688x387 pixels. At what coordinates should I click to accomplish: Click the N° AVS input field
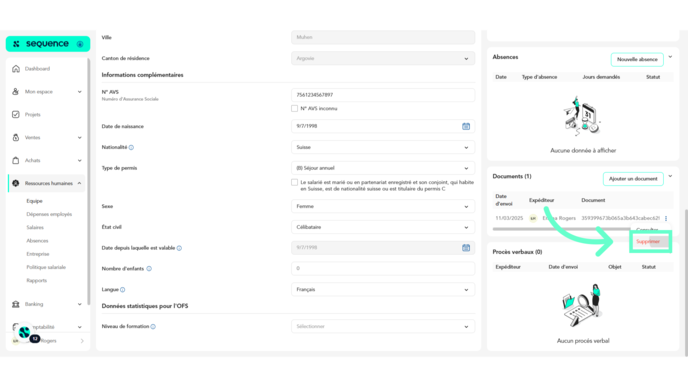click(383, 95)
